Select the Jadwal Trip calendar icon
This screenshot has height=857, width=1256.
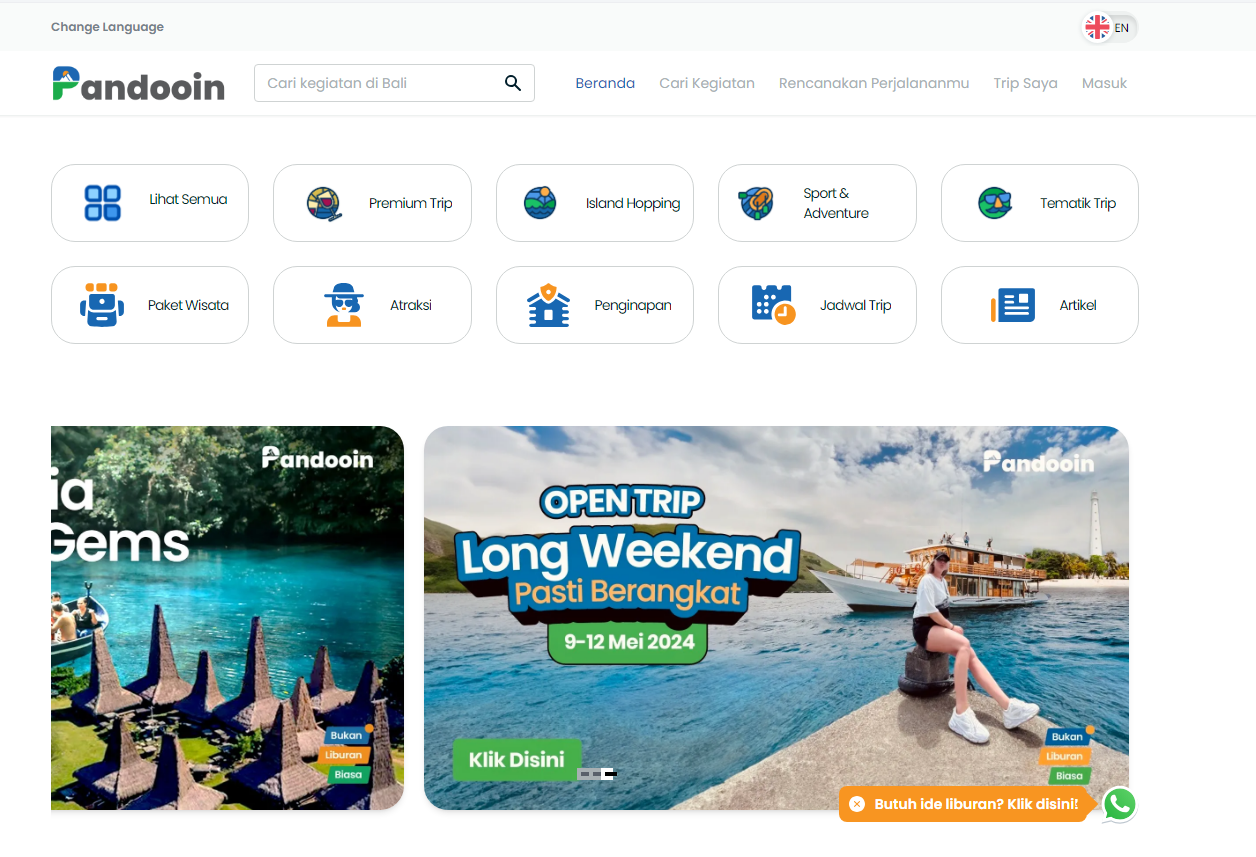773,305
